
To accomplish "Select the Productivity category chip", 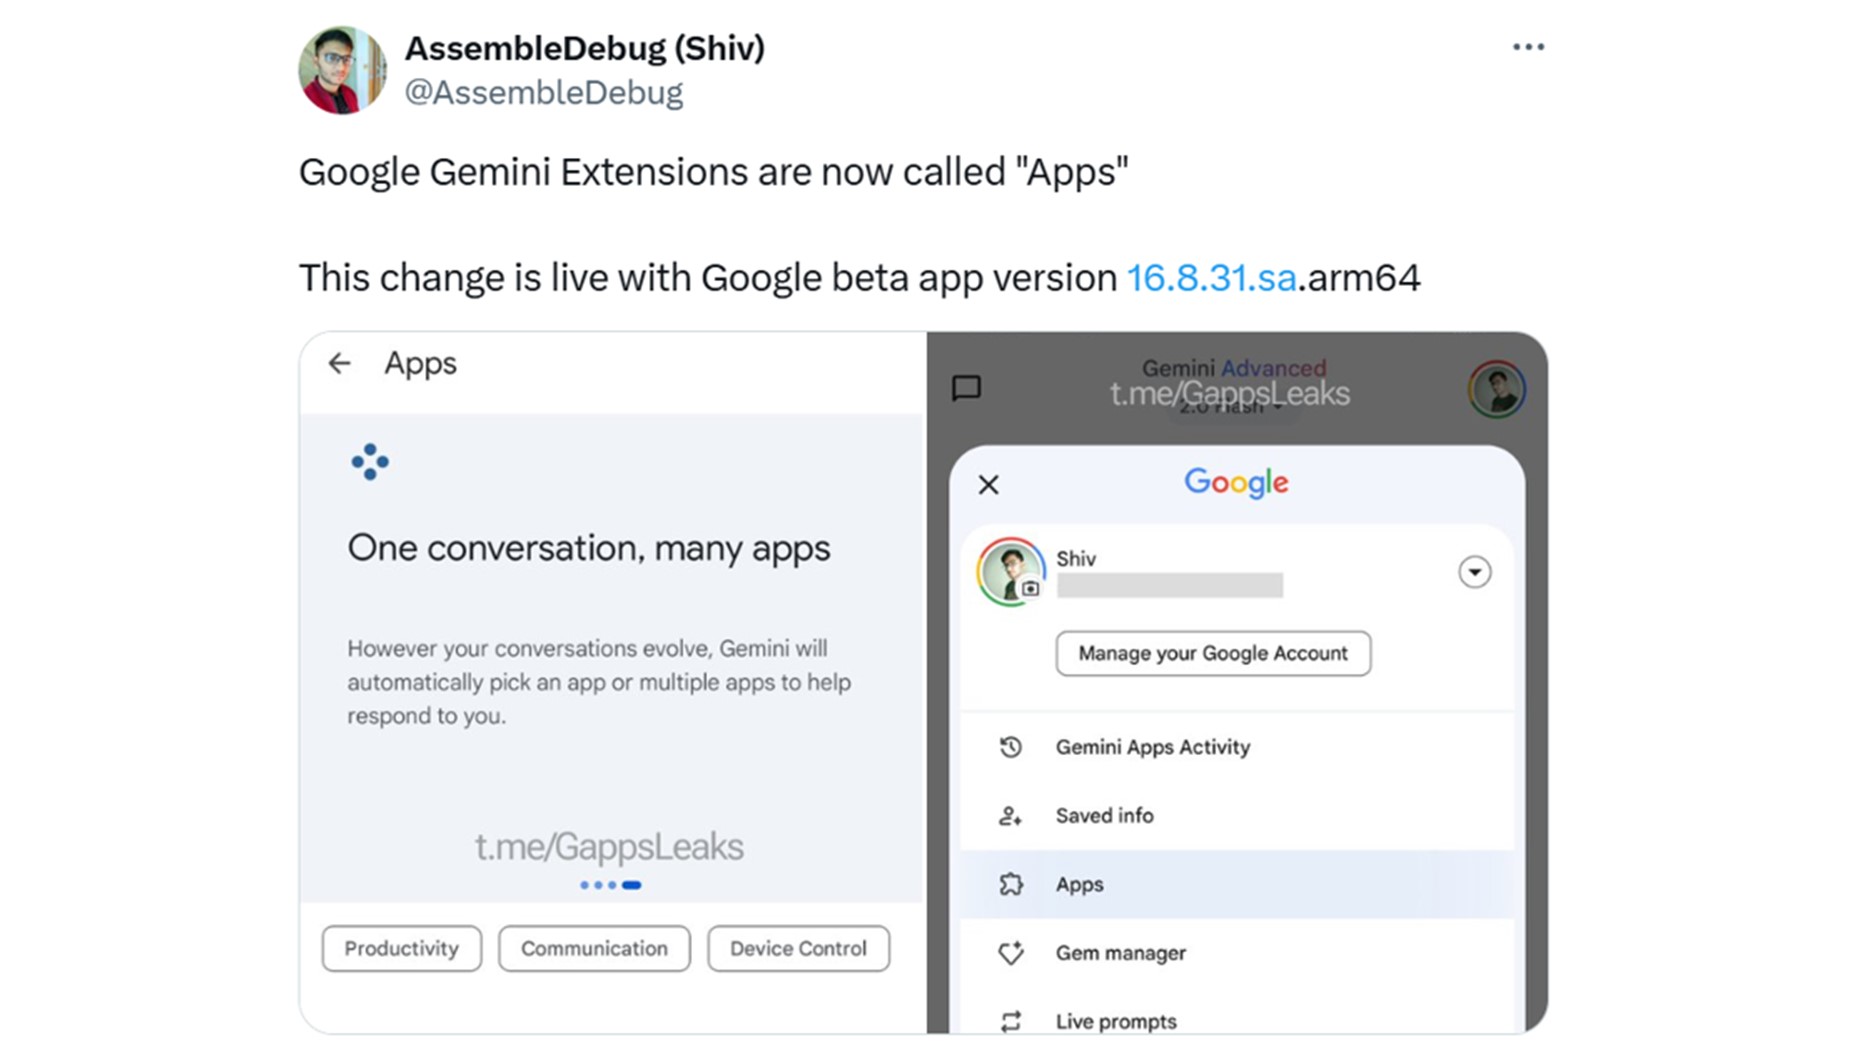I will click(x=401, y=948).
